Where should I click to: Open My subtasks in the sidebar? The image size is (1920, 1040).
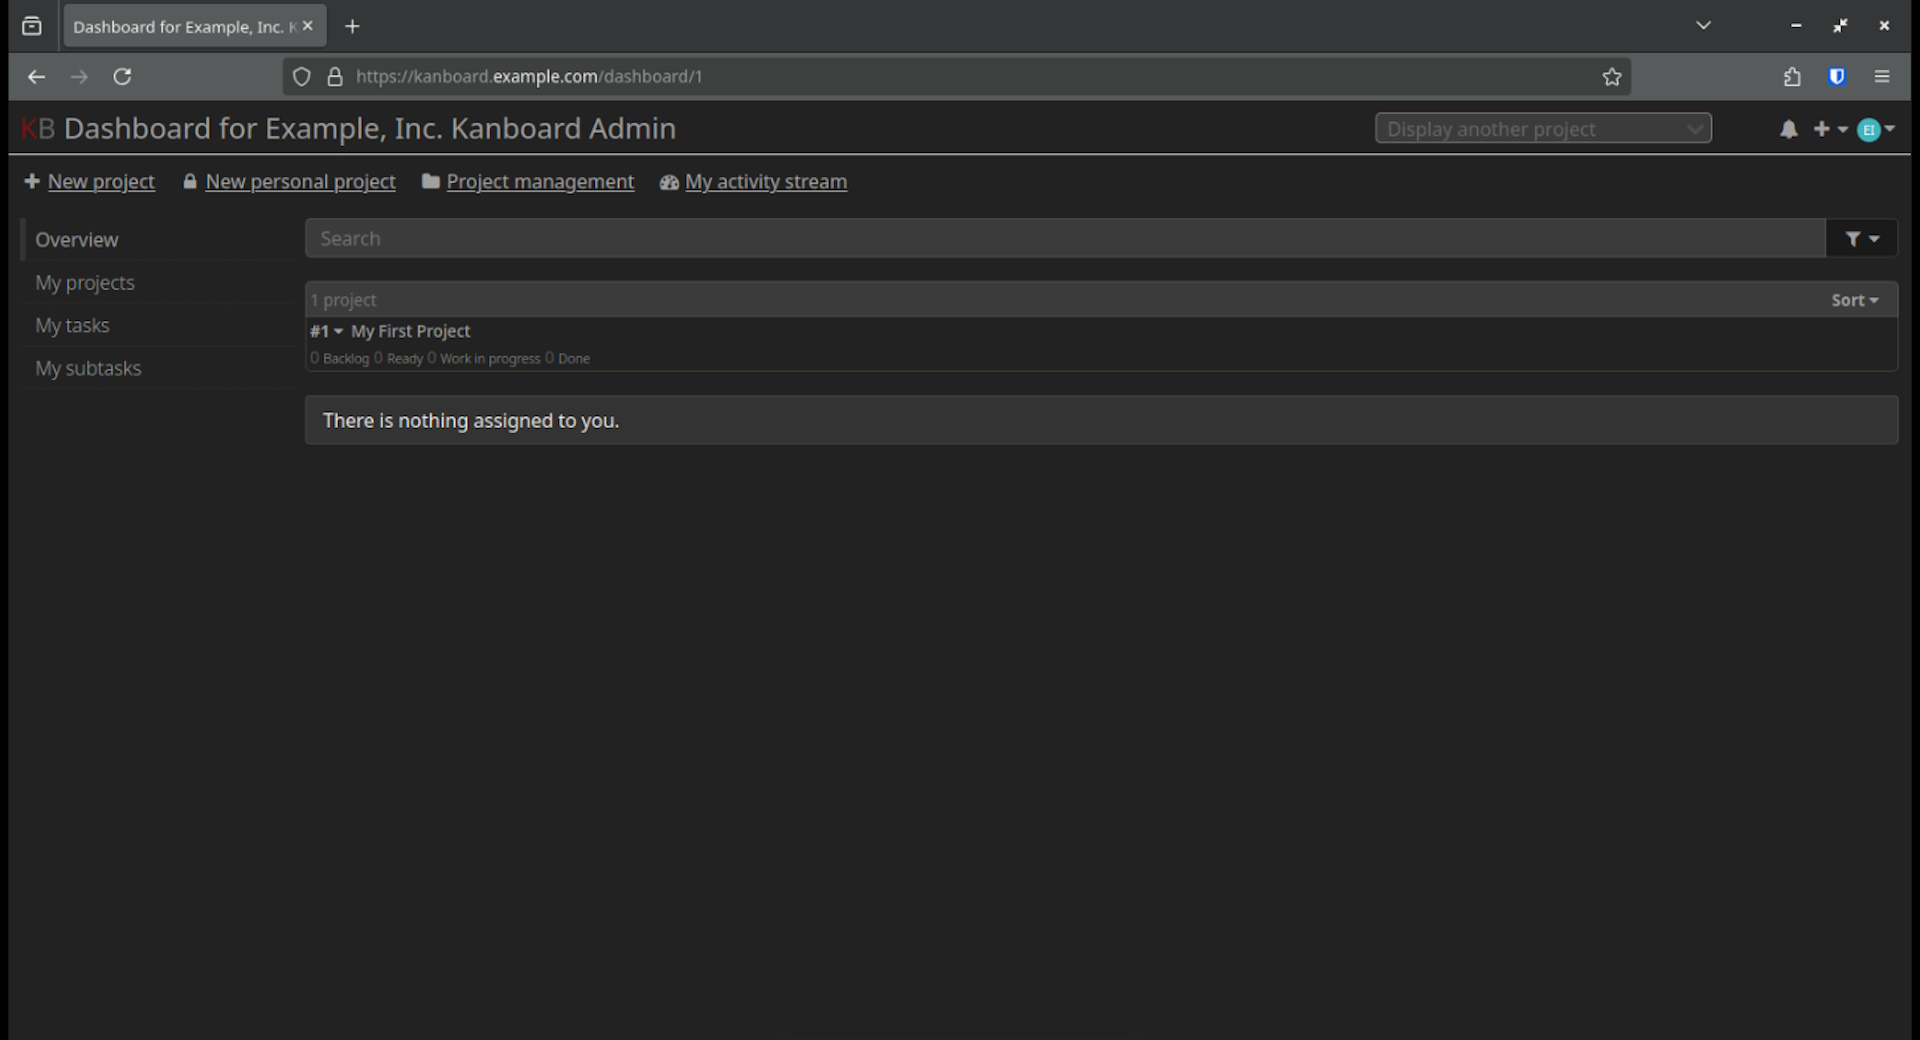tap(88, 369)
